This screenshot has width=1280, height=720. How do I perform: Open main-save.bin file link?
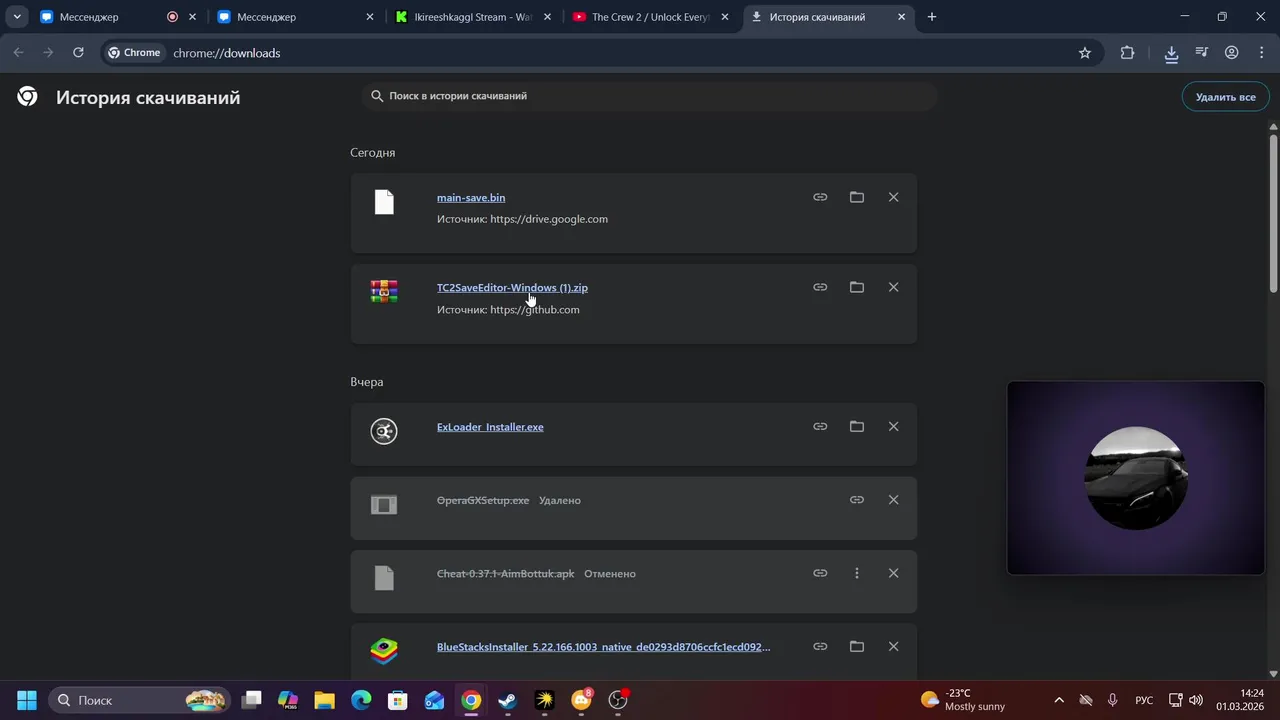point(471,198)
